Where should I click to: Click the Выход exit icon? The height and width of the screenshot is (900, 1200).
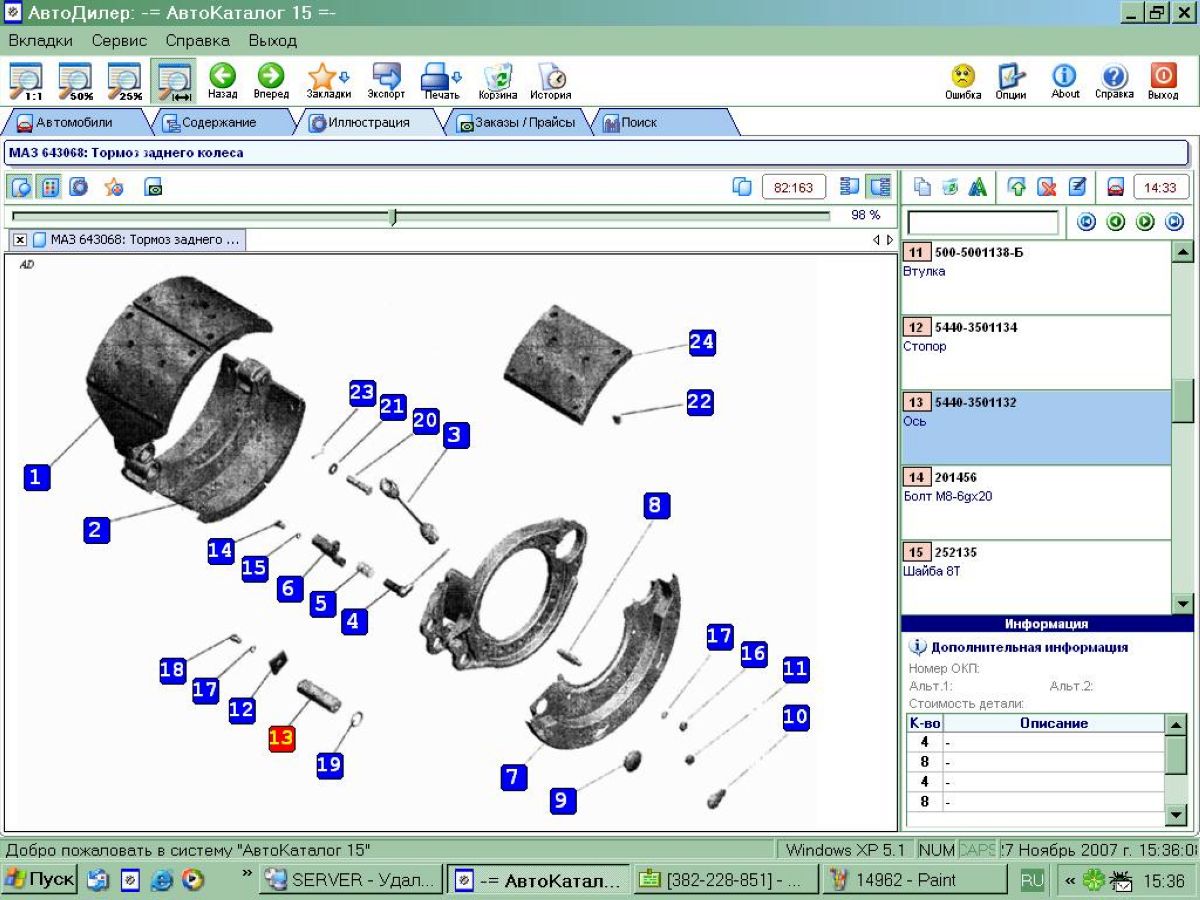(x=1163, y=81)
